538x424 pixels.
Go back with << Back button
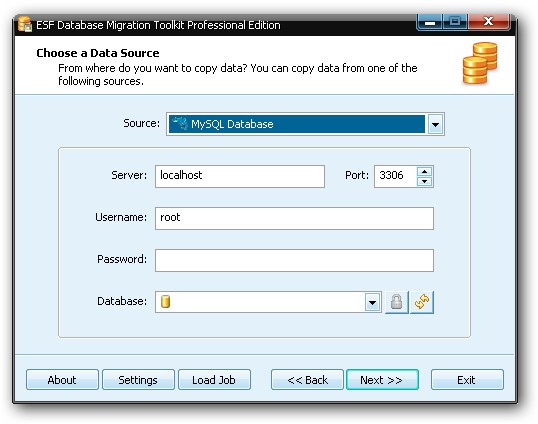click(x=307, y=380)
